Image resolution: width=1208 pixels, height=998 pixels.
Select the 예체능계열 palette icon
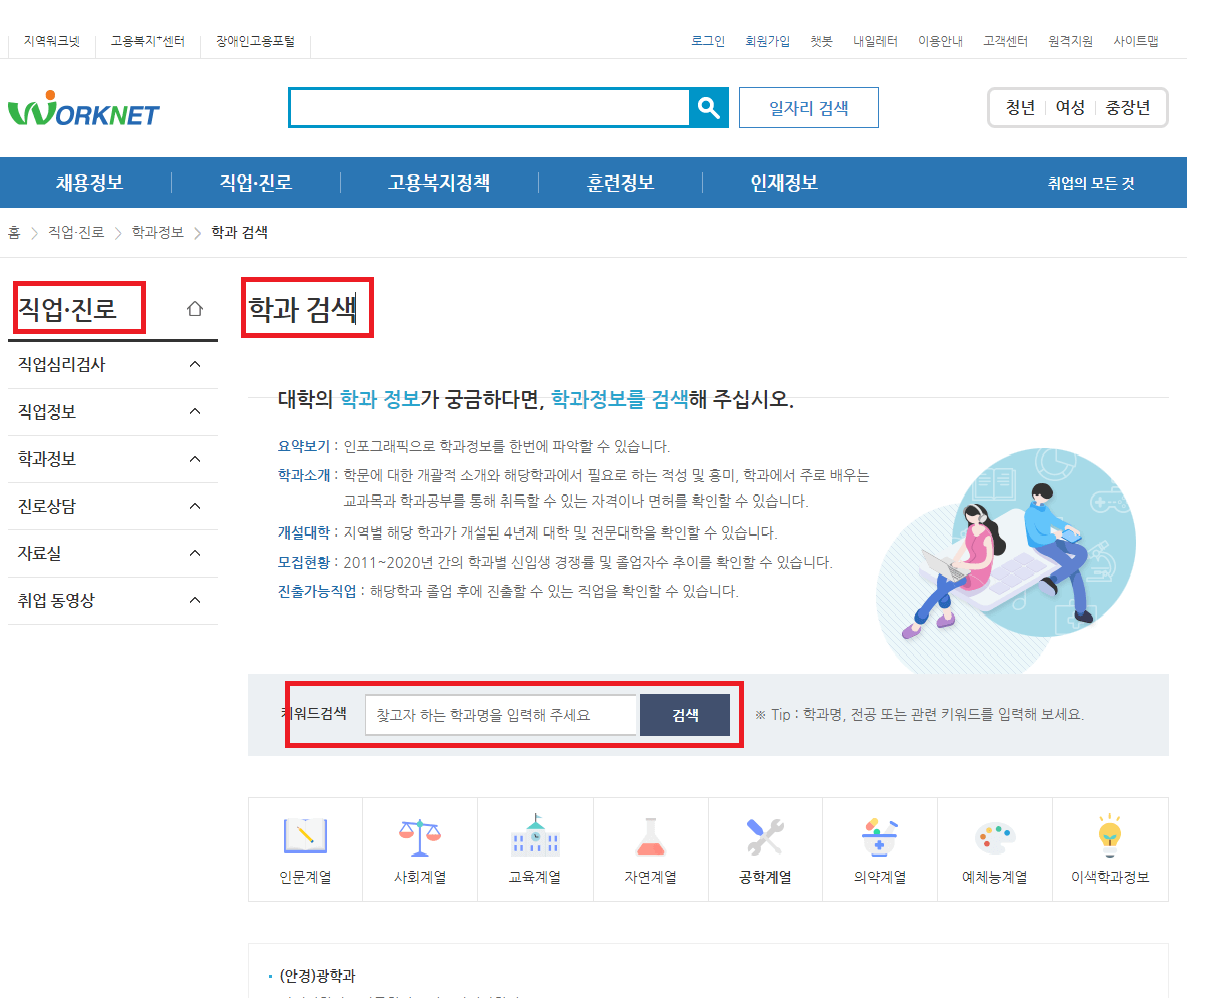pos(995,848)
